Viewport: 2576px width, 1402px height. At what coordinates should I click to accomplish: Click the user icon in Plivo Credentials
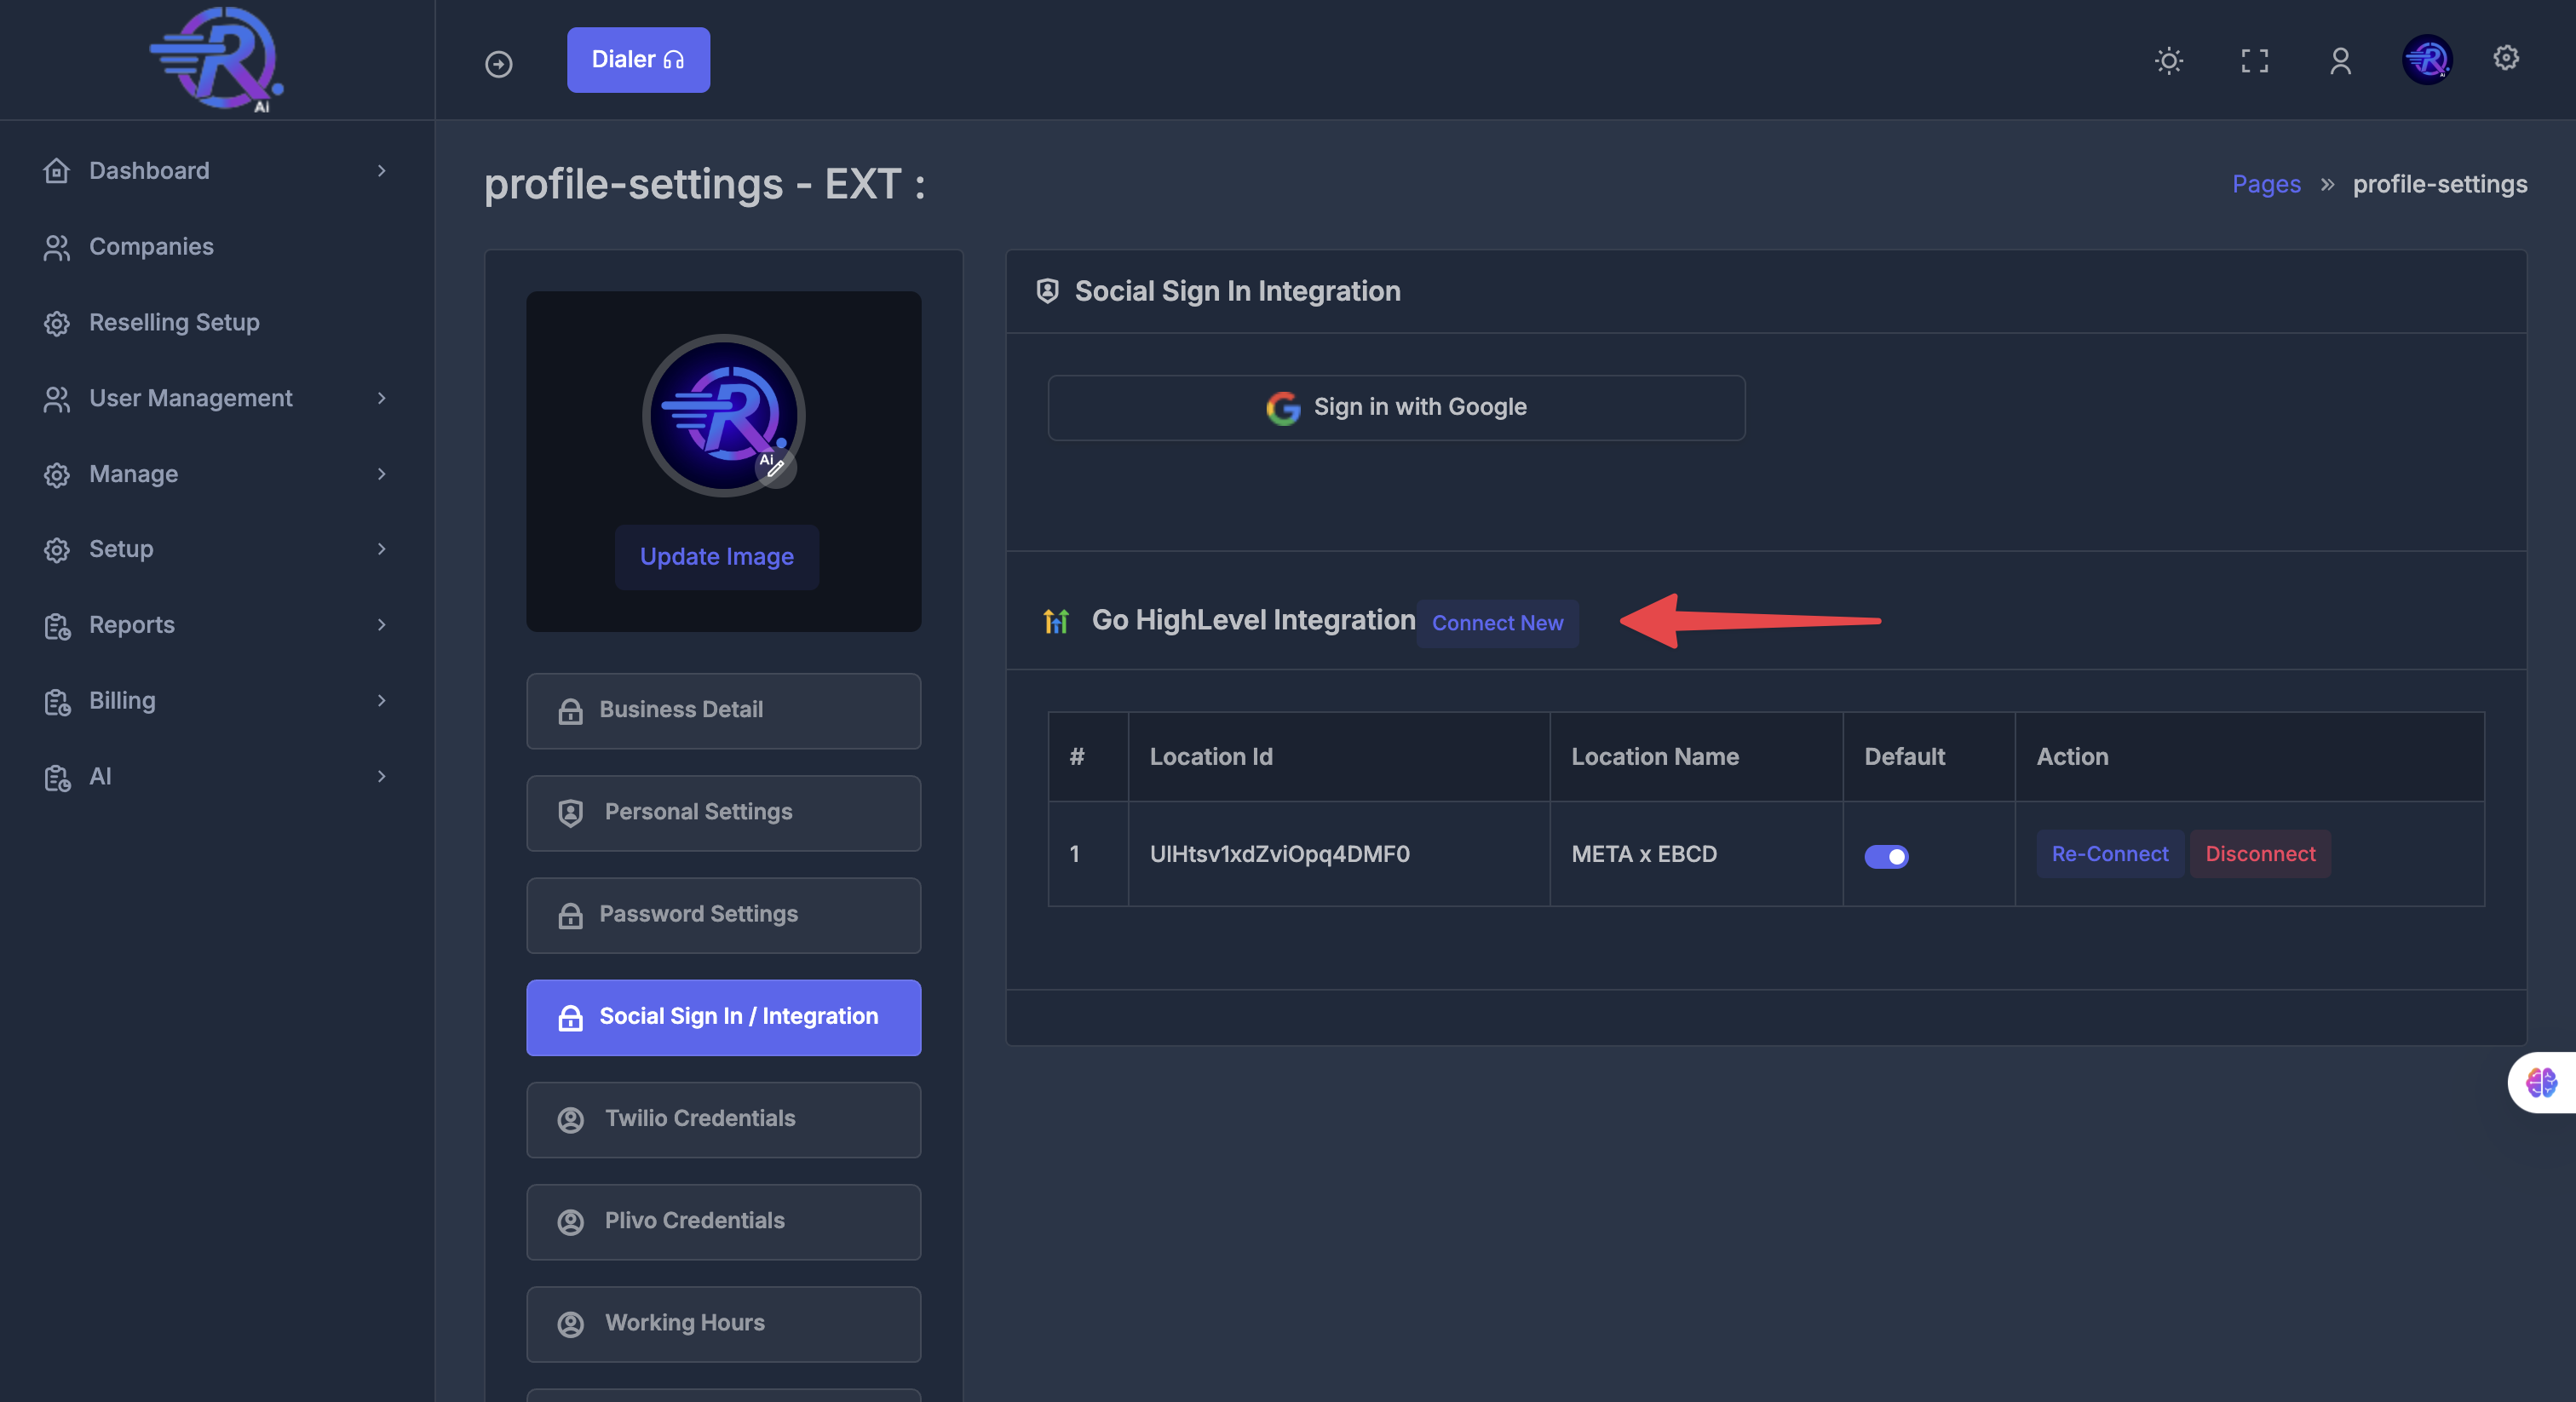[570, 1221]
